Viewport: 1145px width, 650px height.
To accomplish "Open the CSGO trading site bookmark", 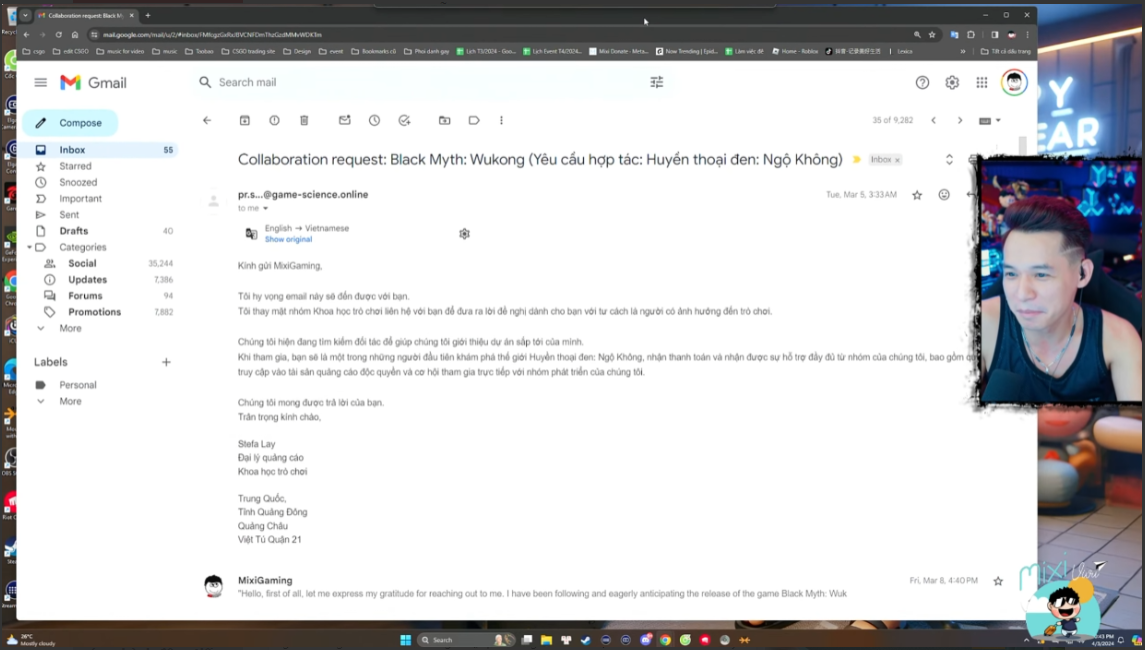I will [249, 51].
